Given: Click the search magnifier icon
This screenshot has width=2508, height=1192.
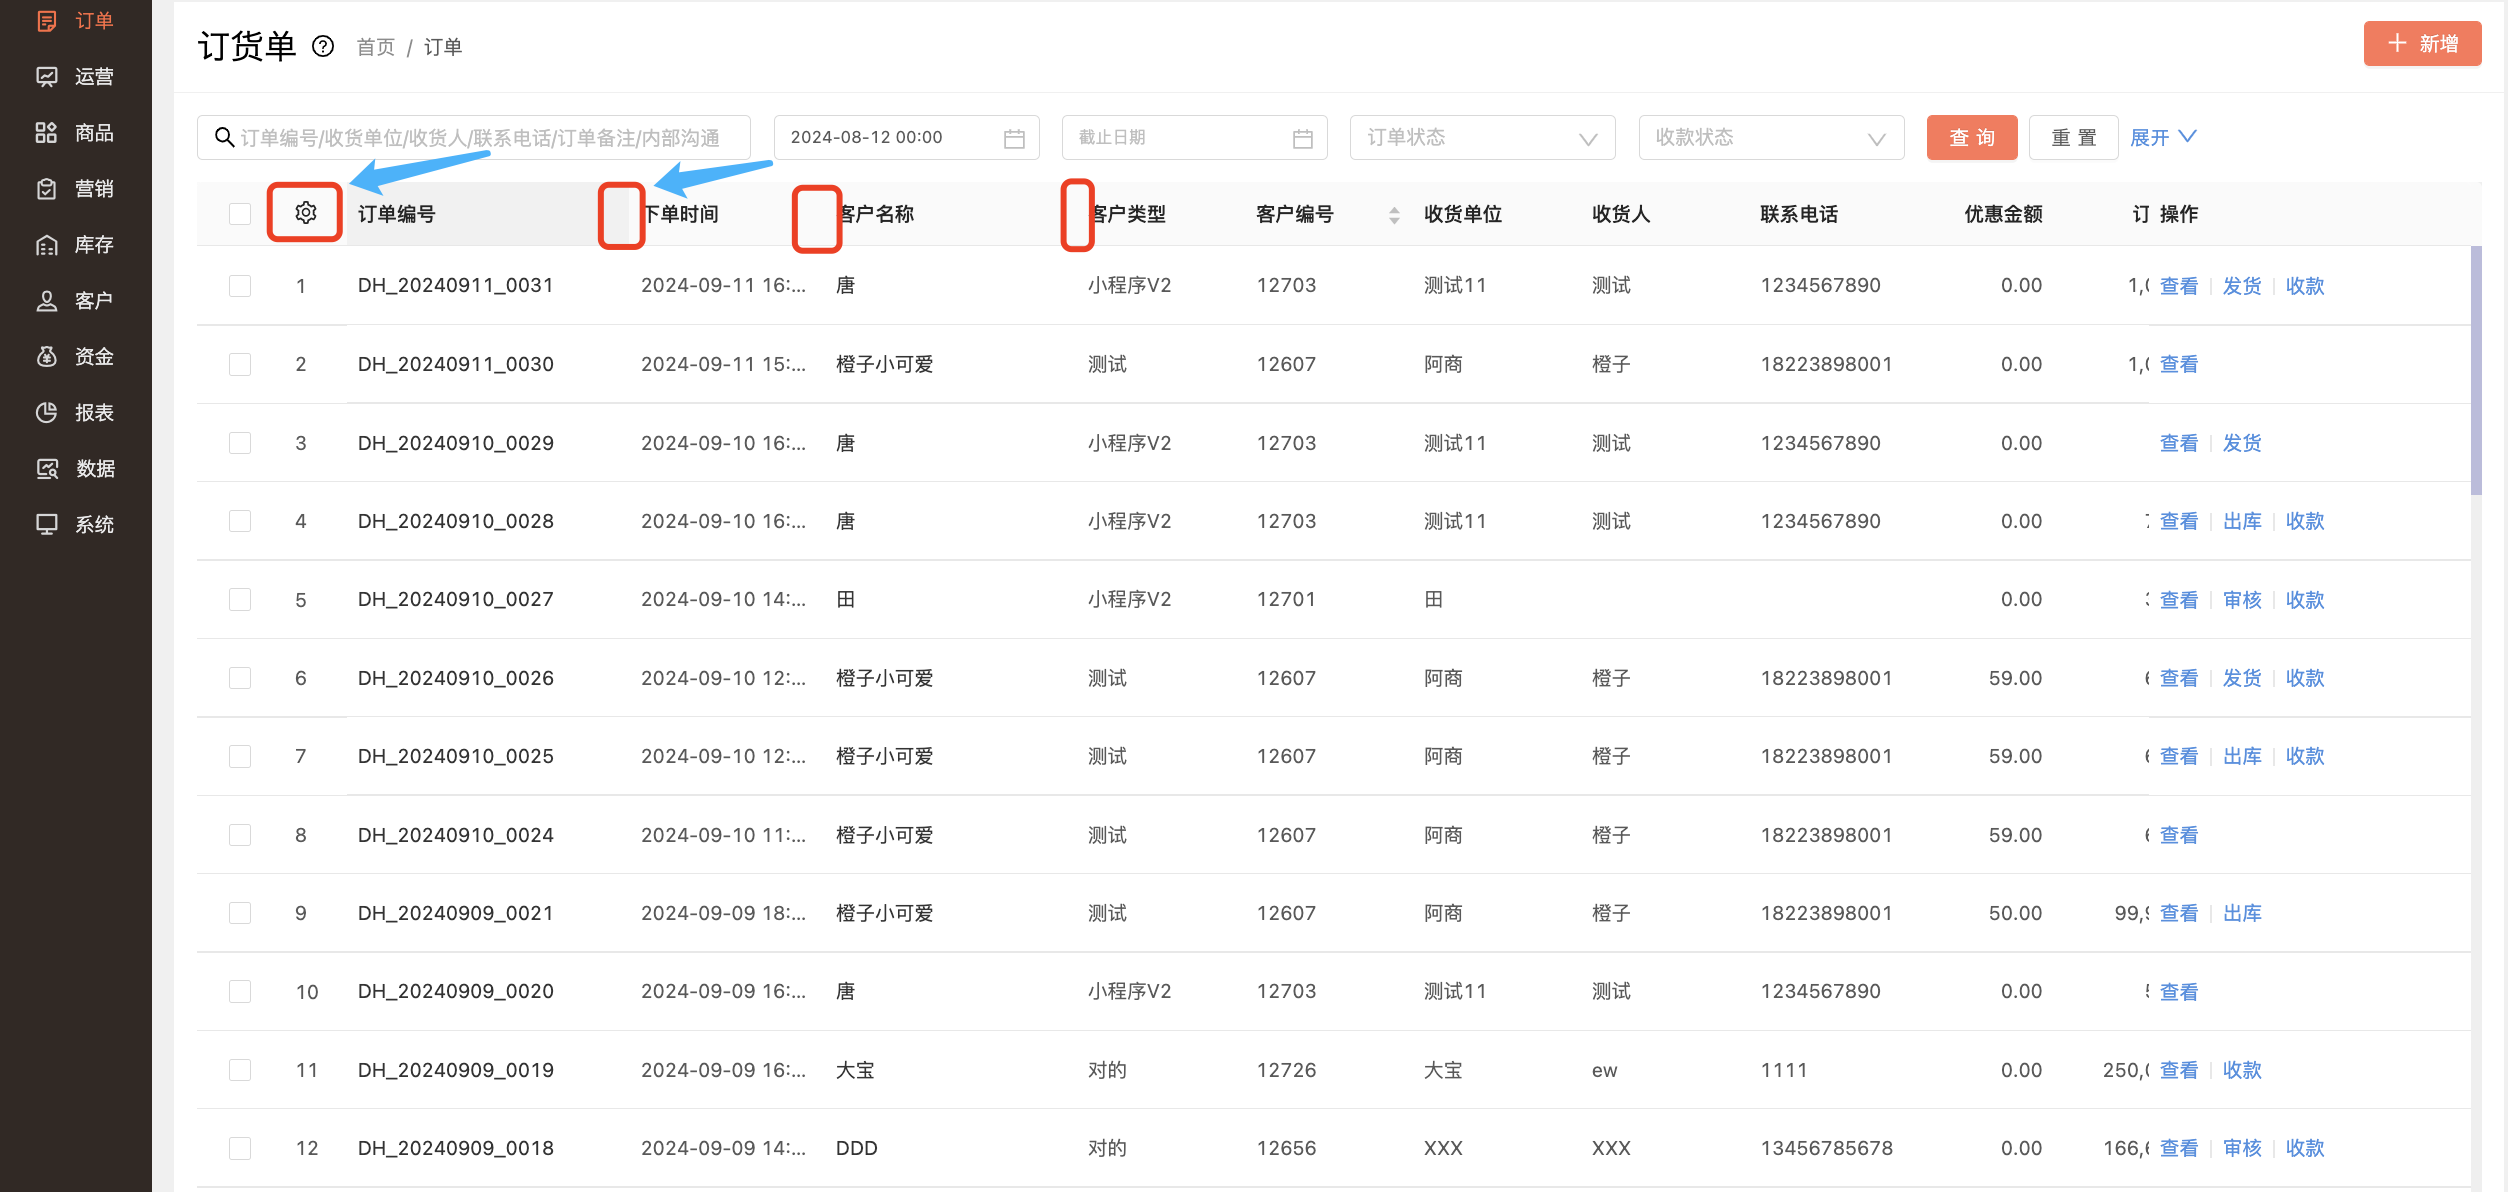Looking at the screenshot, I should [225, 137].
